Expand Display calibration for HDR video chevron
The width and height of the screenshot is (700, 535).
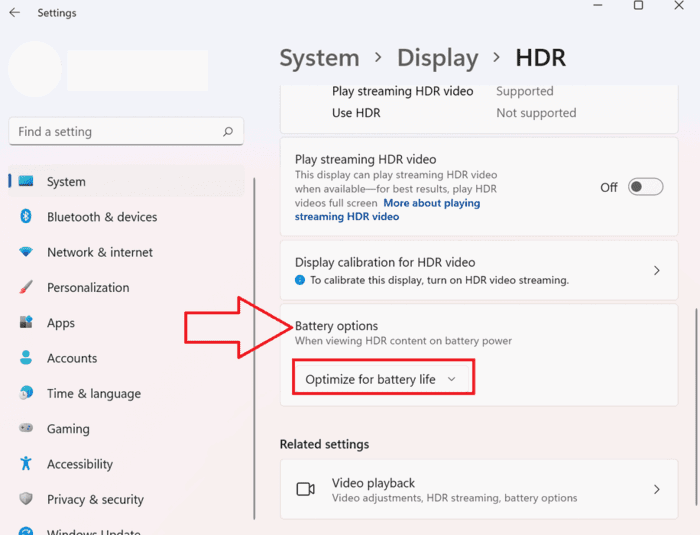click(656, 270)
